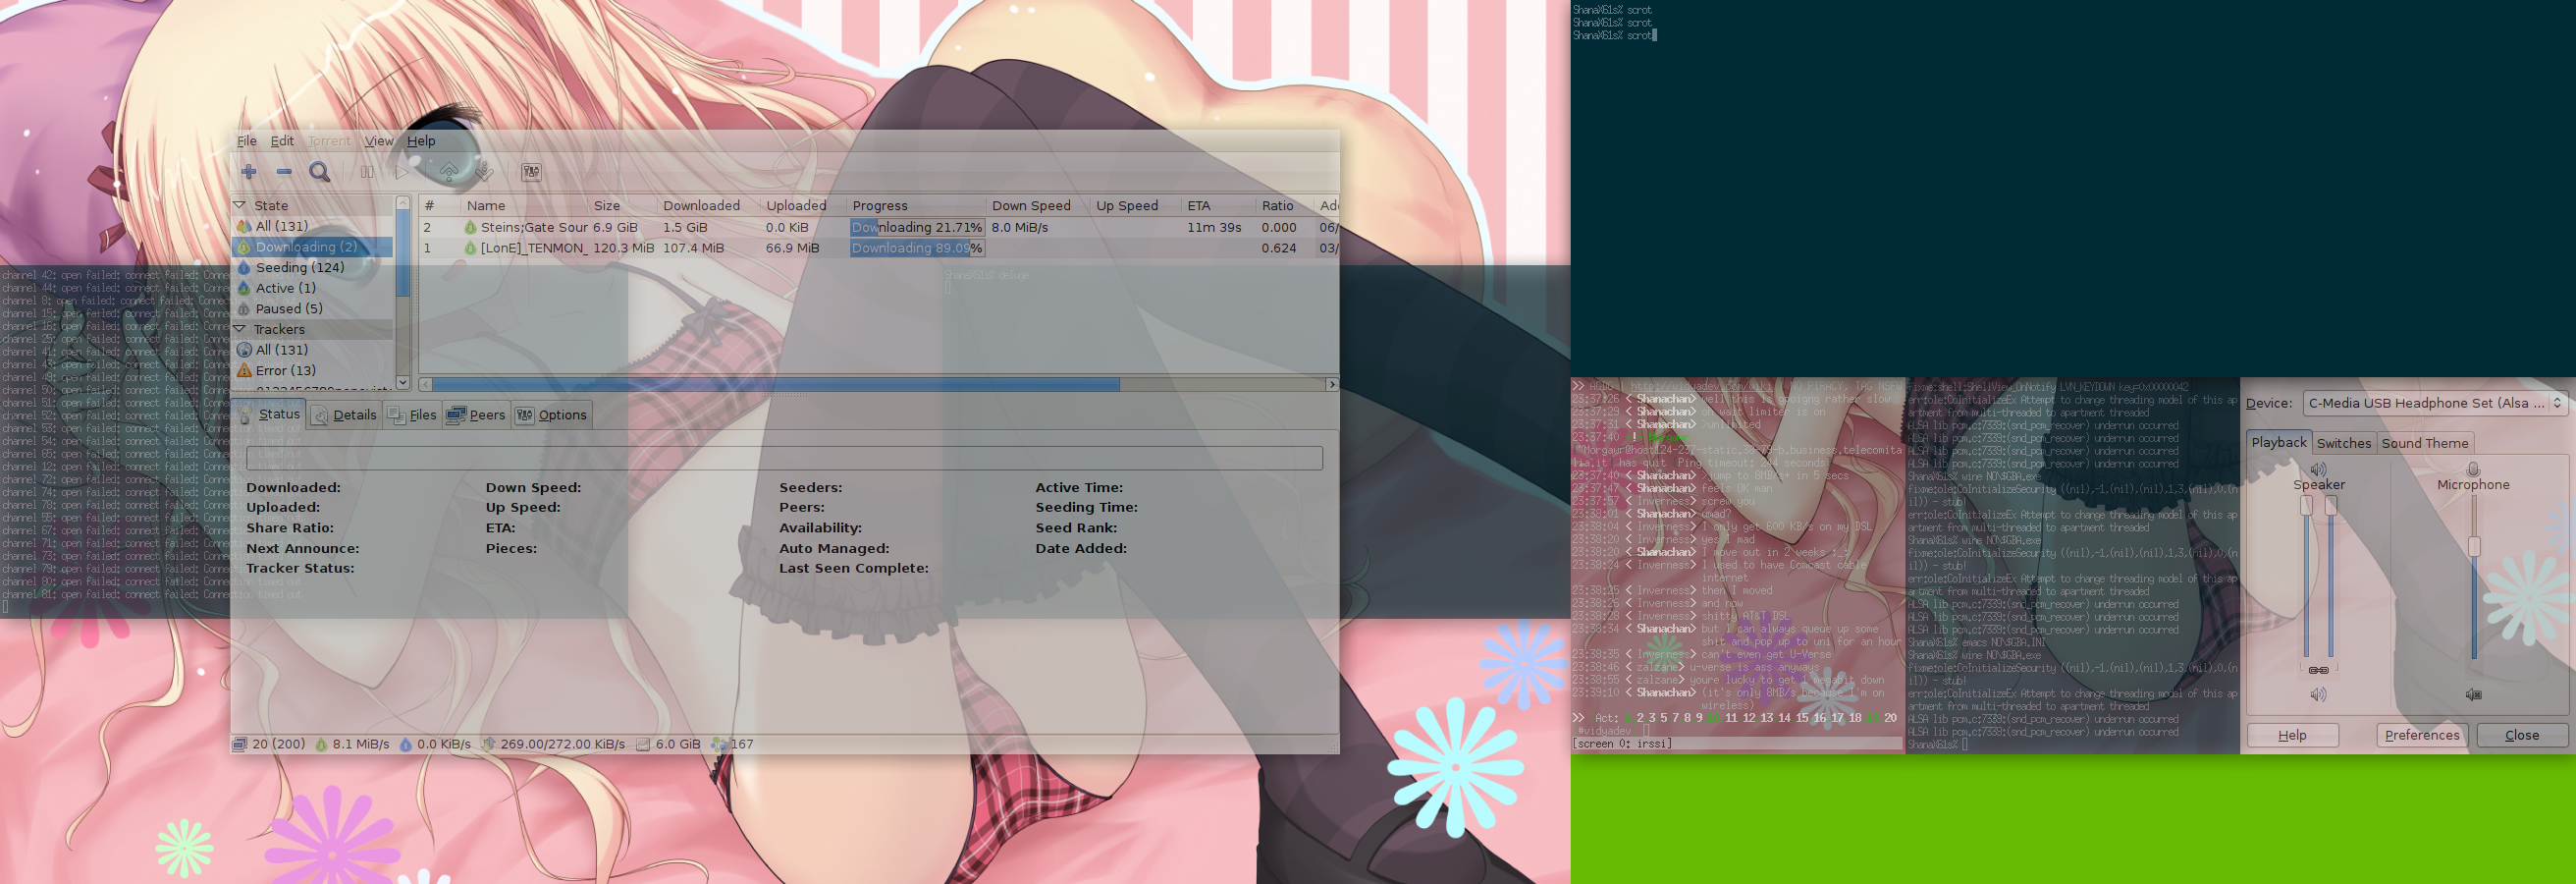Select the Paused torrents filter
This screenshot has height=884, width=2576.
tap(288, 309)
